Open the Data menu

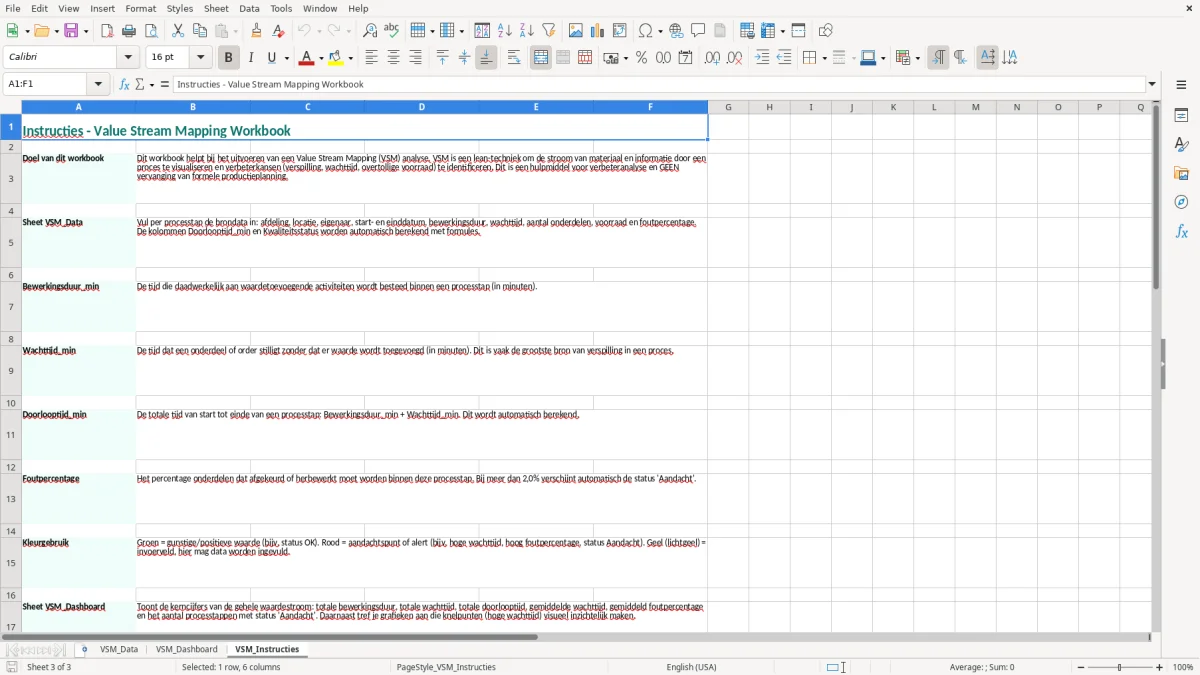(x=249, y=8)
